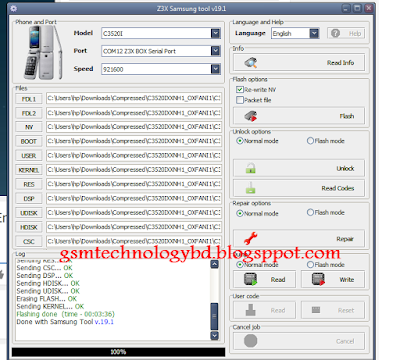Viewport: 400px width, 360px height.
Task: Click the Repair button label
Action: 345,239
